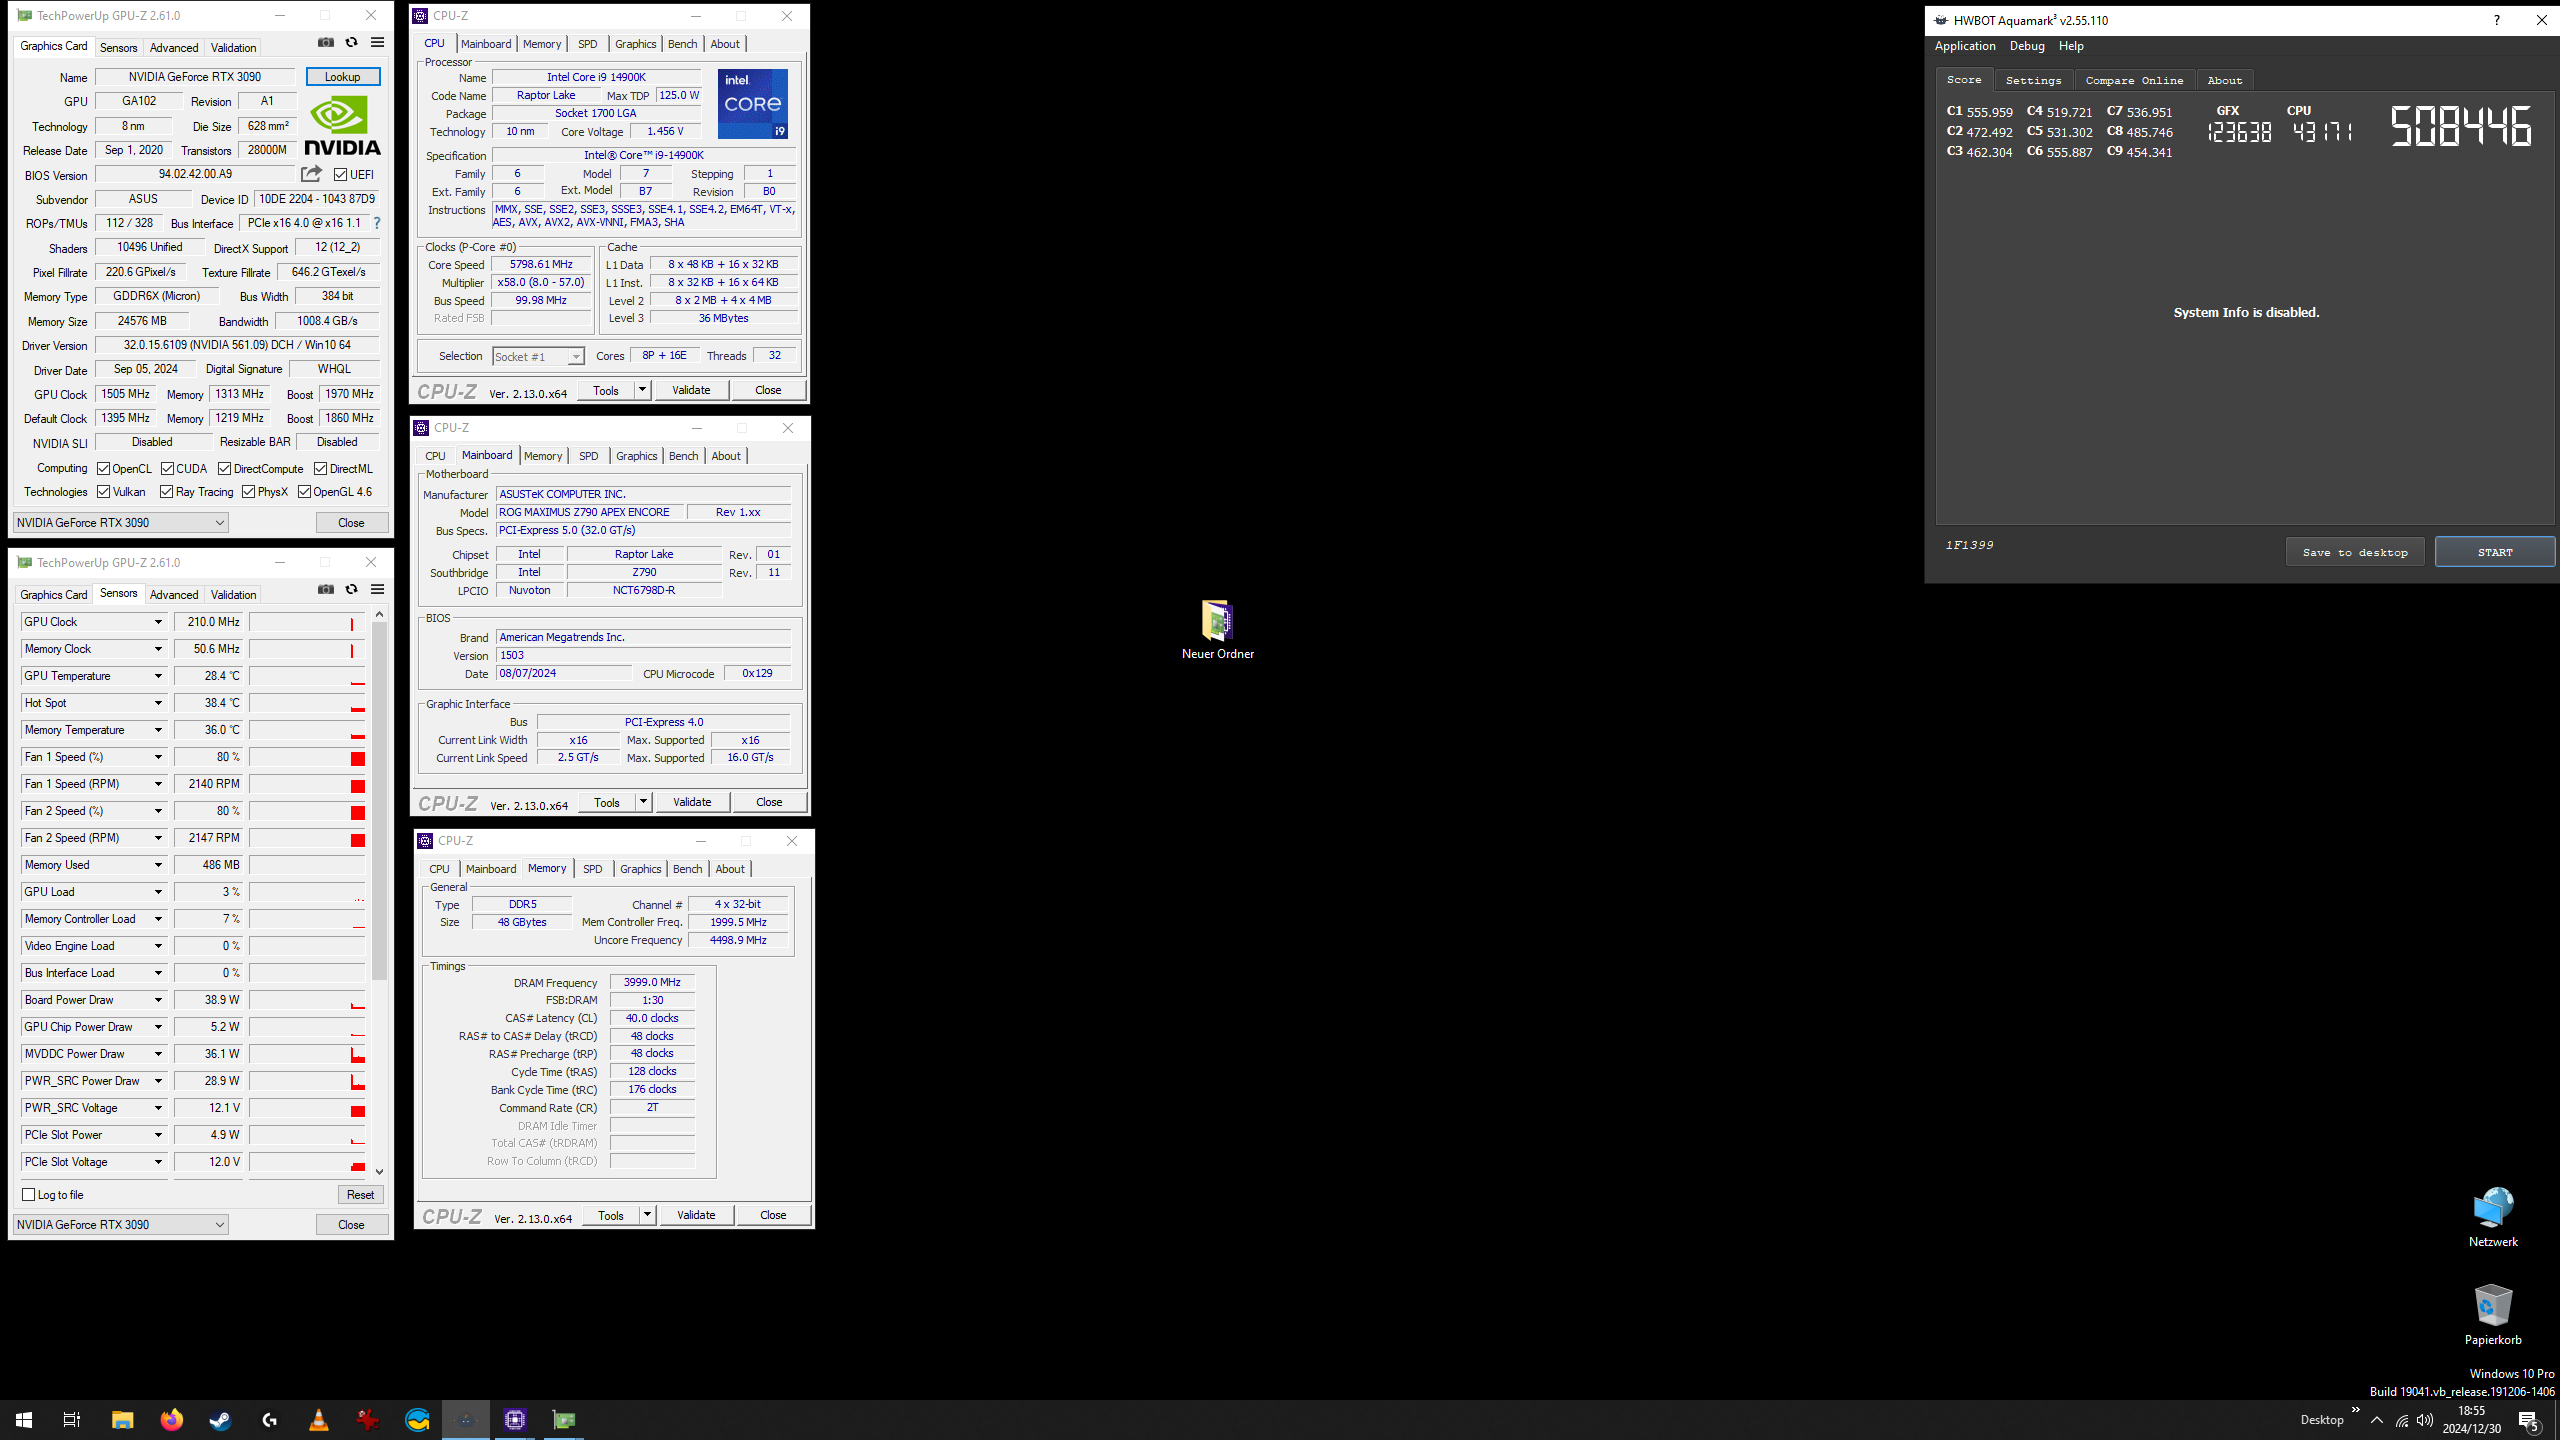Click camera icon in GPU-Z Sensors window
This screenshot has height=1440, width=2560.
pyautogui.click(x=326, y=589)
